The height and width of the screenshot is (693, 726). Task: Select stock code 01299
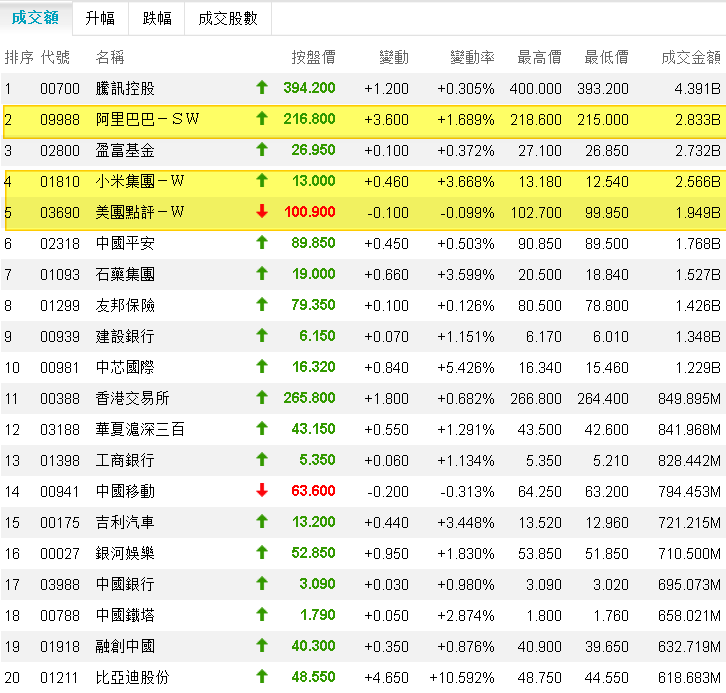tap(60, 306)
